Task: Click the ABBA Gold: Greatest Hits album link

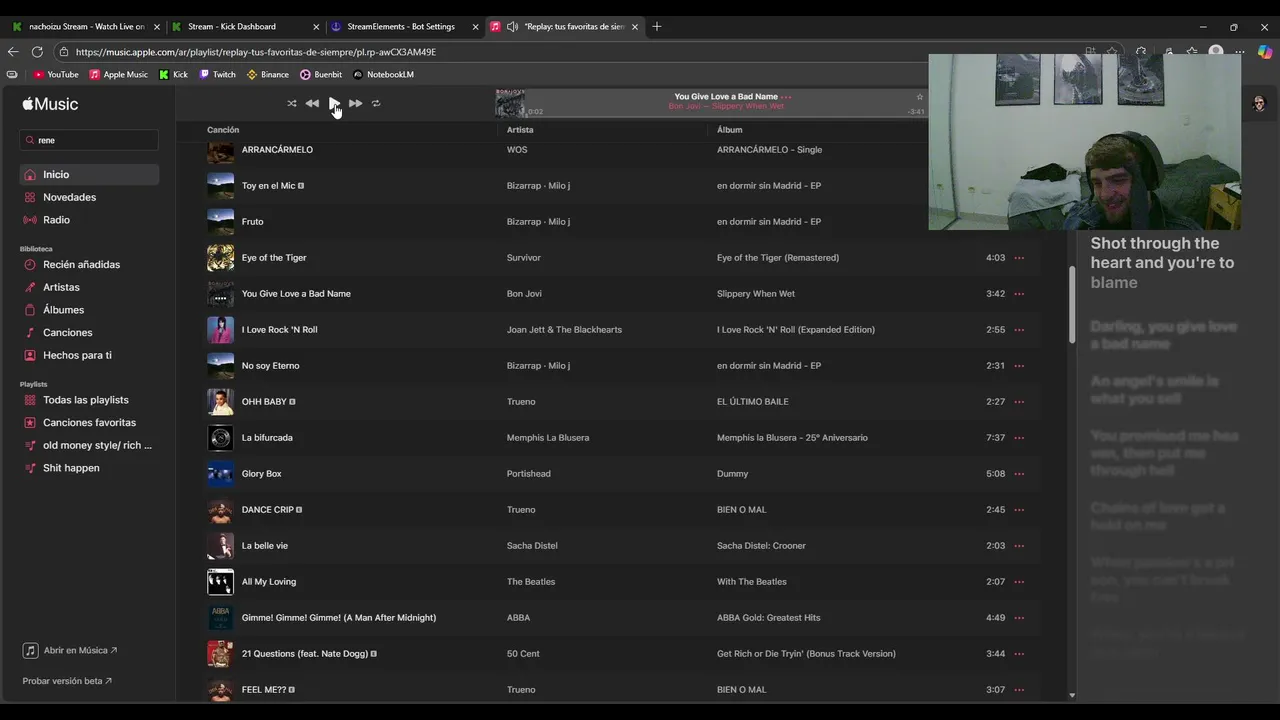Action: pyautogui.click(x=769, y=618)
